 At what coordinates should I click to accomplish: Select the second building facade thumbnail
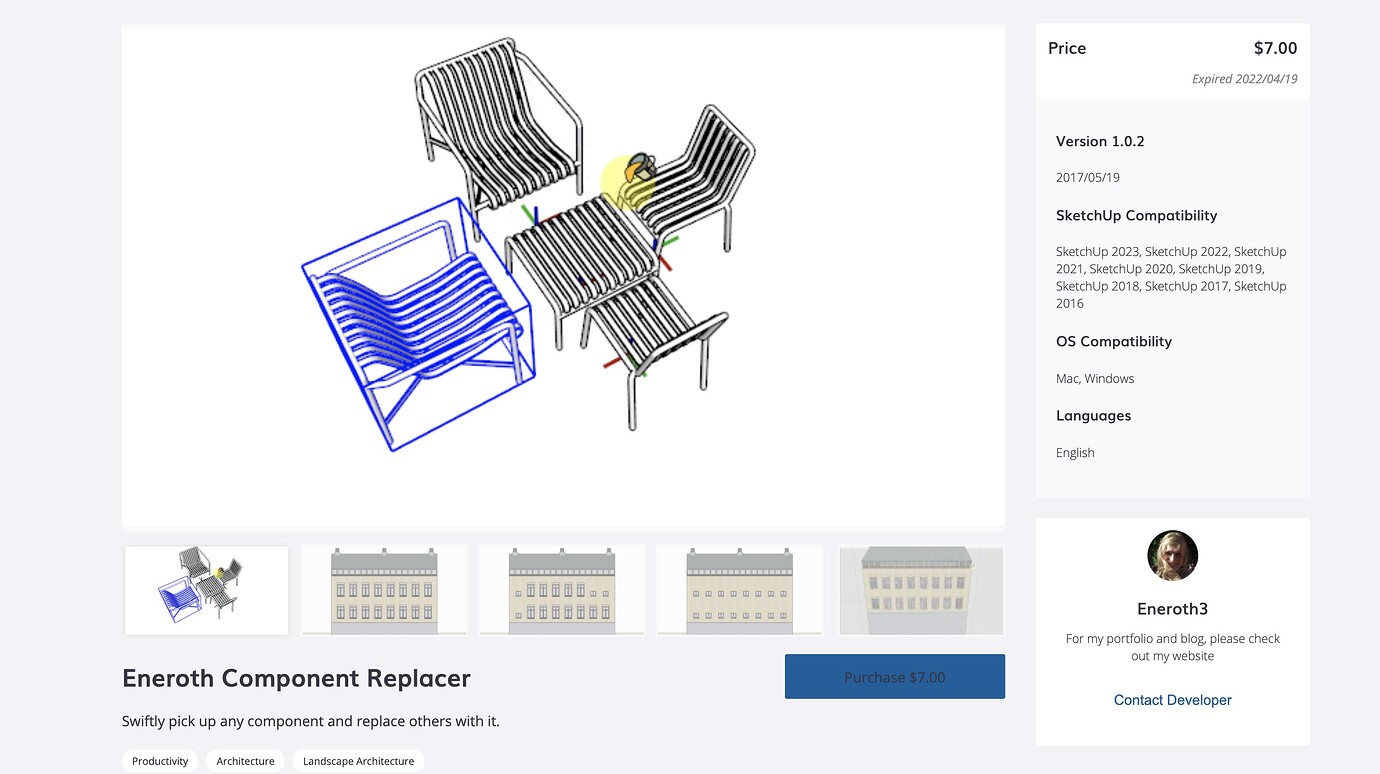click(x=383, y=589)
